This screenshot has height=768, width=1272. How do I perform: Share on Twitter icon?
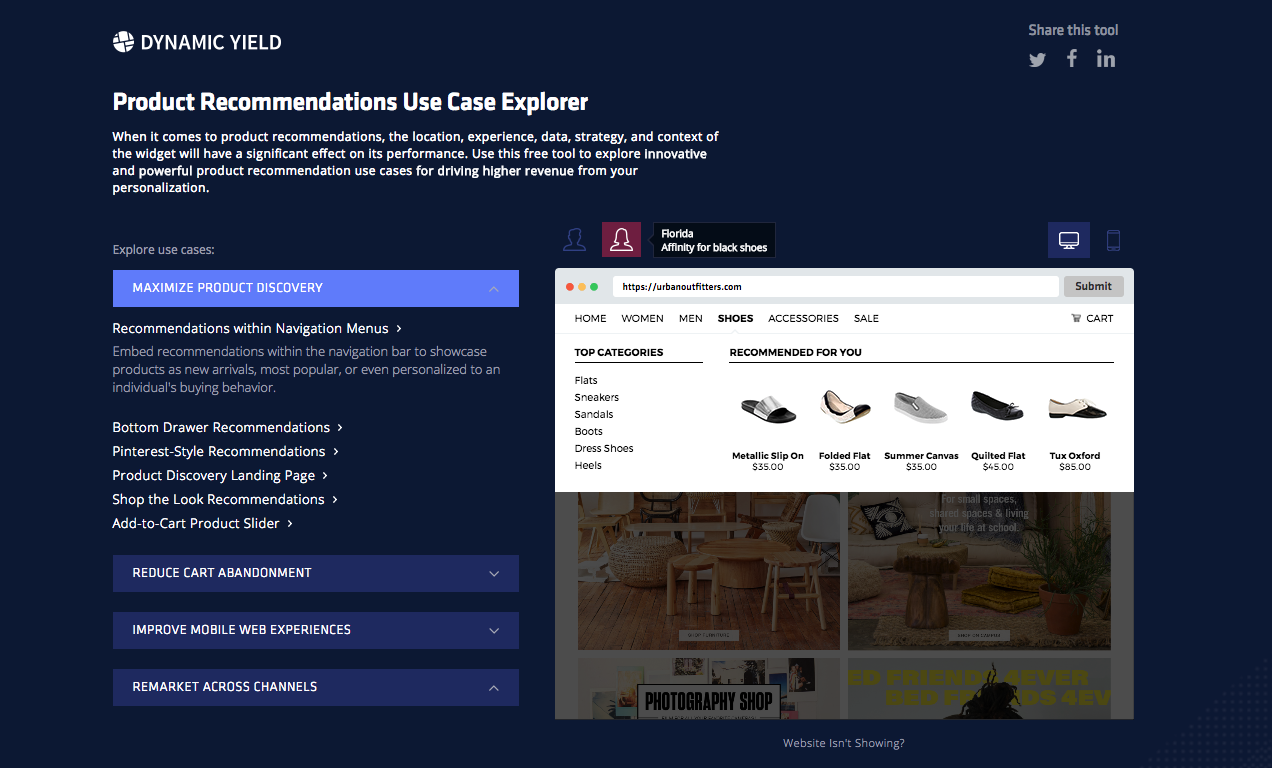coord(1038,60)
